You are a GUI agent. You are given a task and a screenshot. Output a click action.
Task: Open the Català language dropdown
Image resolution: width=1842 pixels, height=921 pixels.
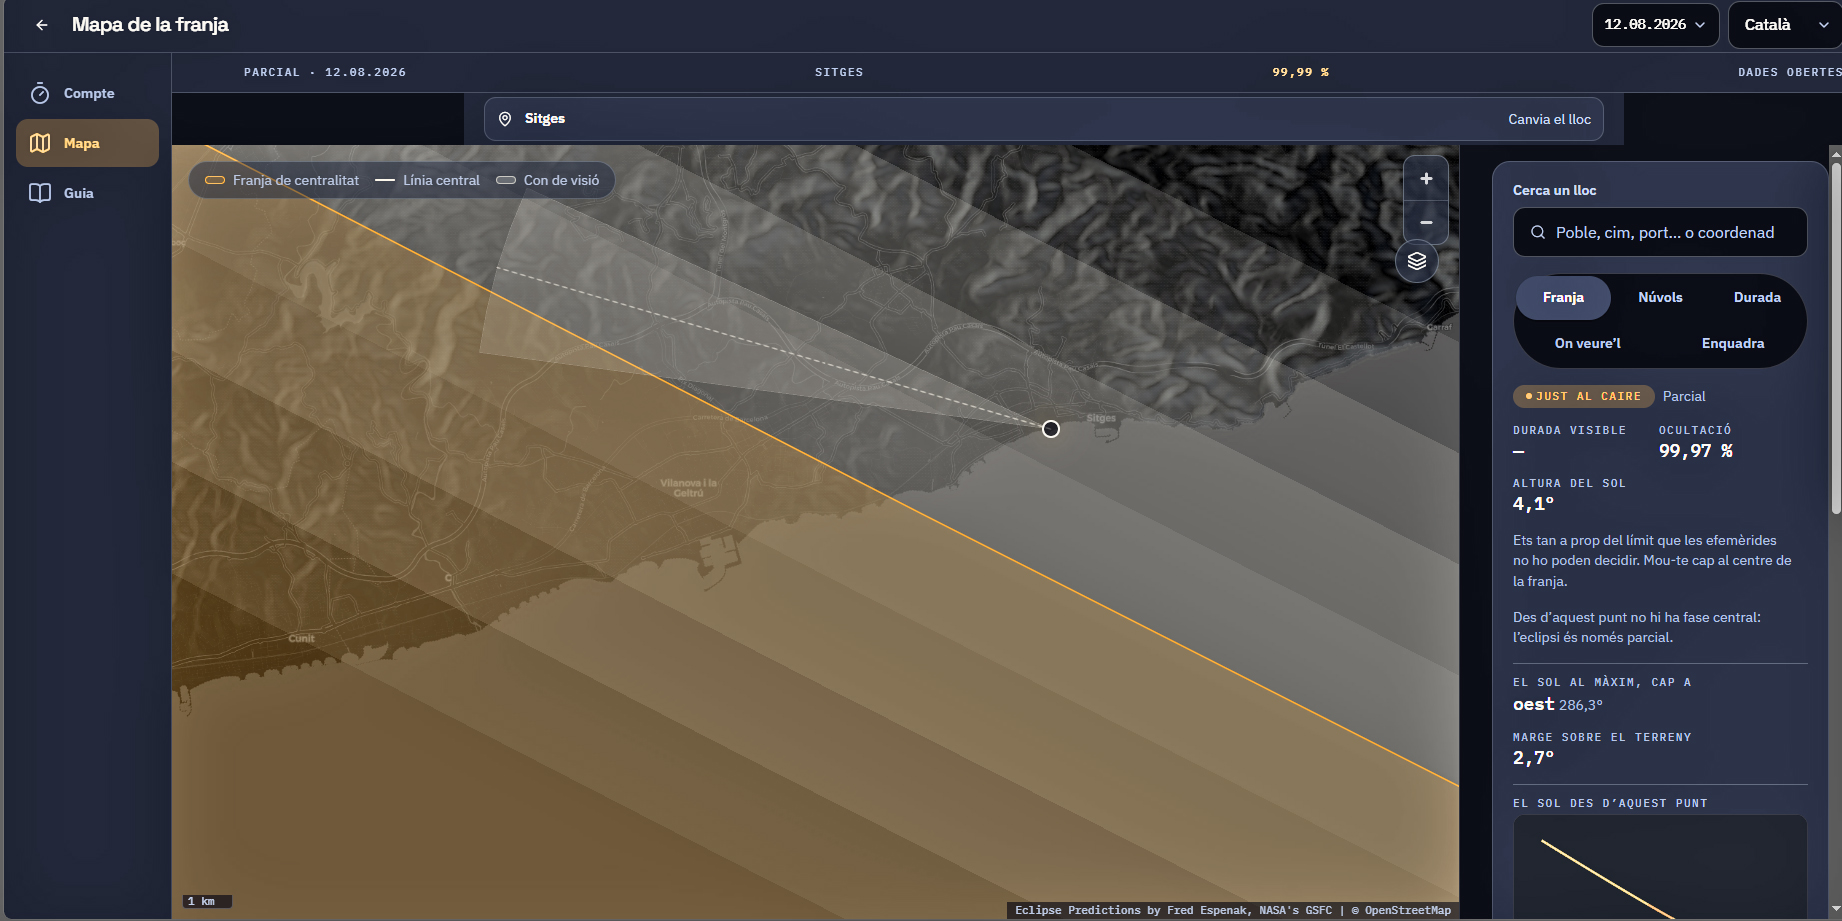pos(1785,25)
